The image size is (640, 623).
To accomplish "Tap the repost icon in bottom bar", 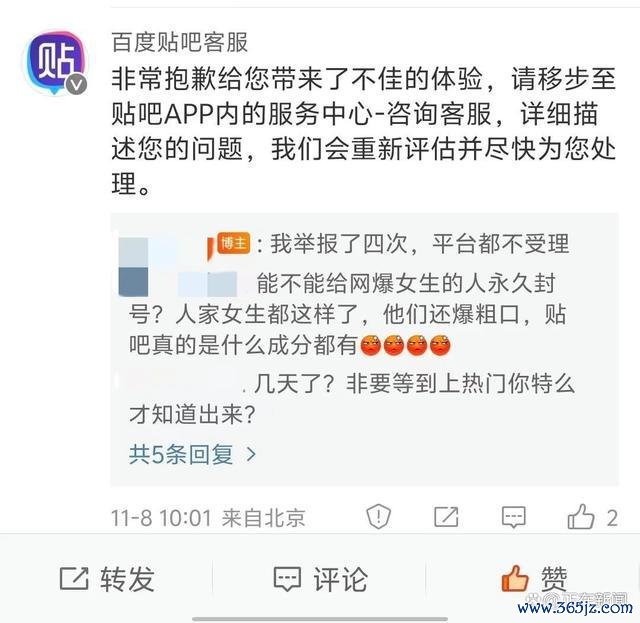I will (x=74, y=578).
